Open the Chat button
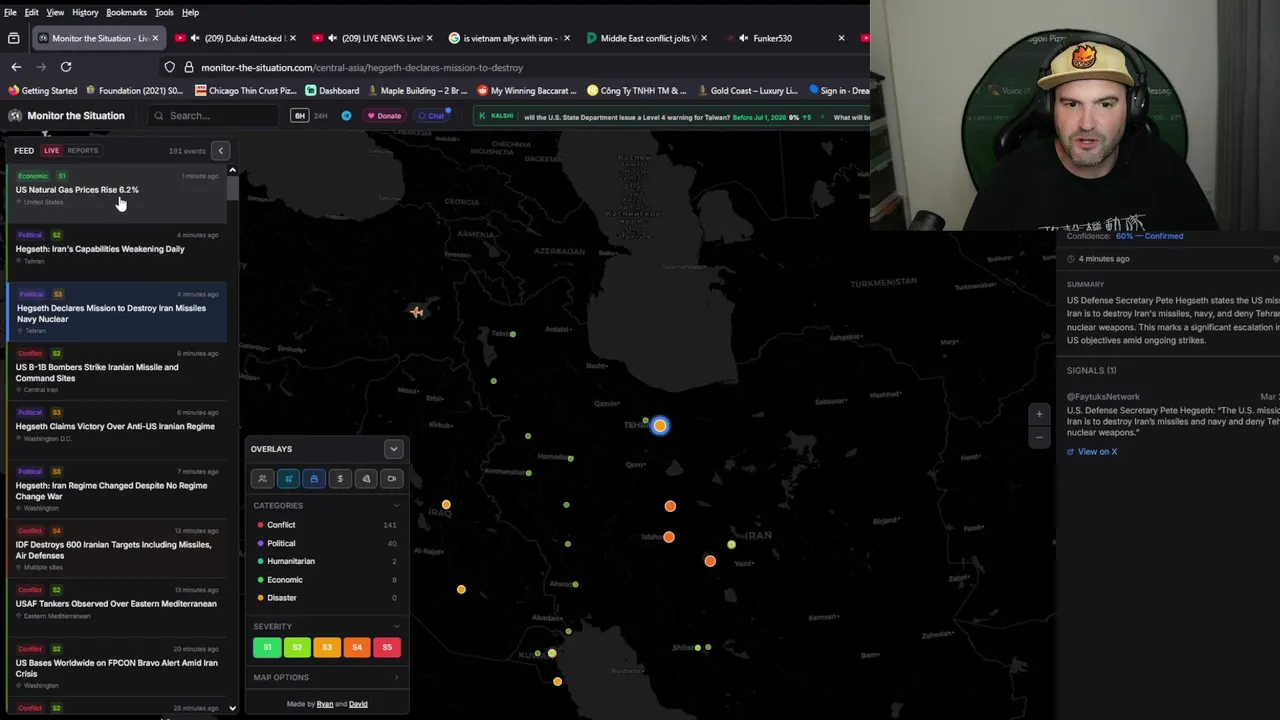This screenshot has height=720, width=1280. pos(431,116)
